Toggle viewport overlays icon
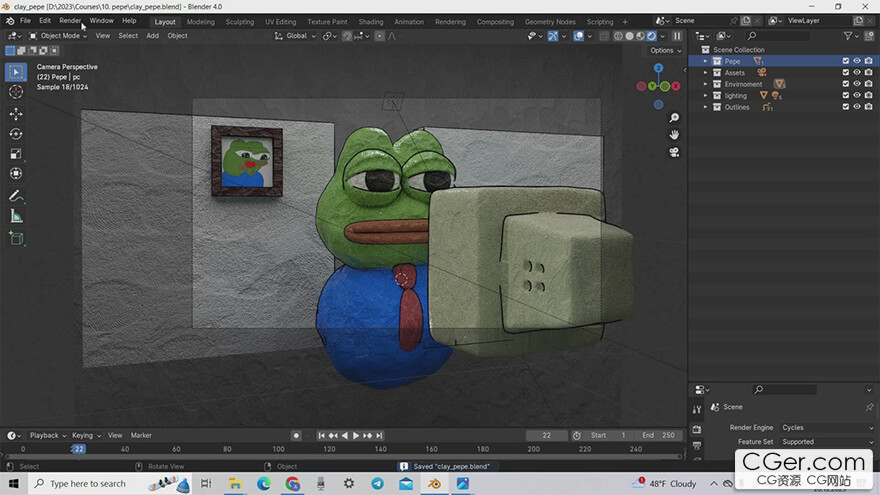This screenshot has height=495, width=880. pos(578,36)
